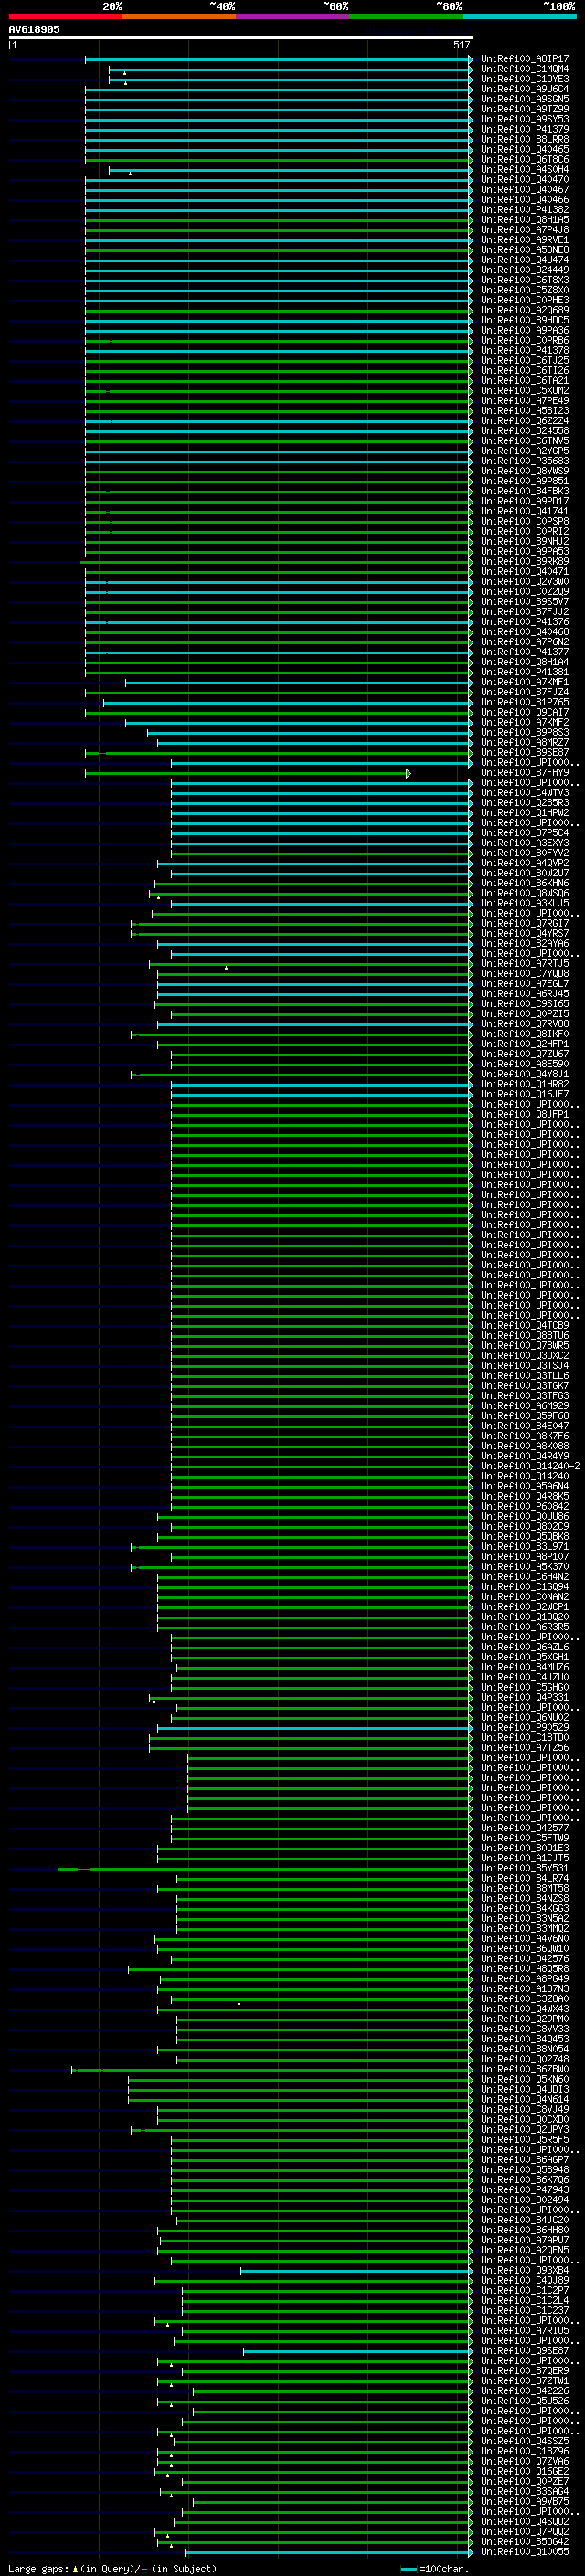Select the UniRef100_P41382 label

coord(524,210)
